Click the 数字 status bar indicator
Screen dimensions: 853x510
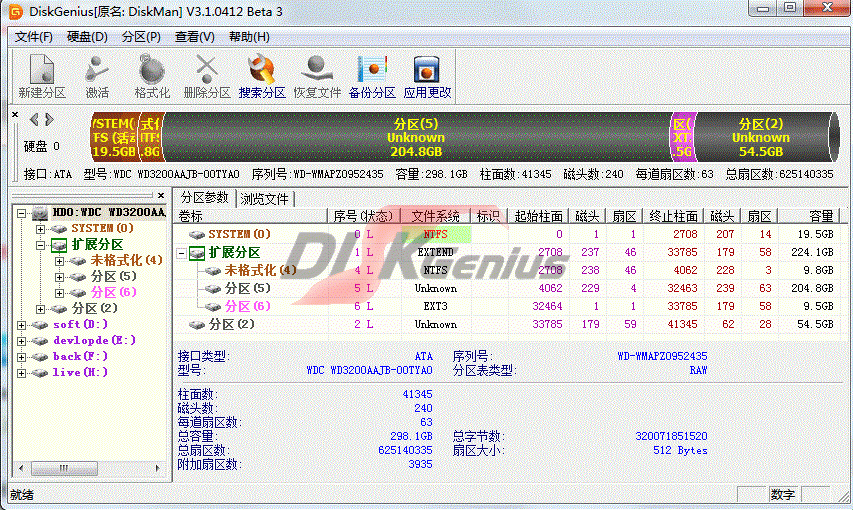pyautogui.click(x=783, y=494)
